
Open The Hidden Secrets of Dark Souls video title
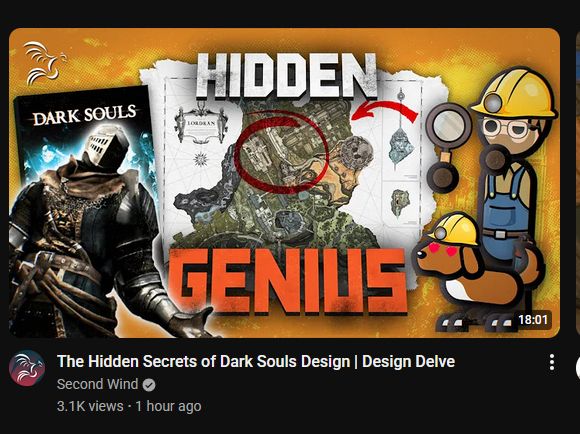(256, 361)
